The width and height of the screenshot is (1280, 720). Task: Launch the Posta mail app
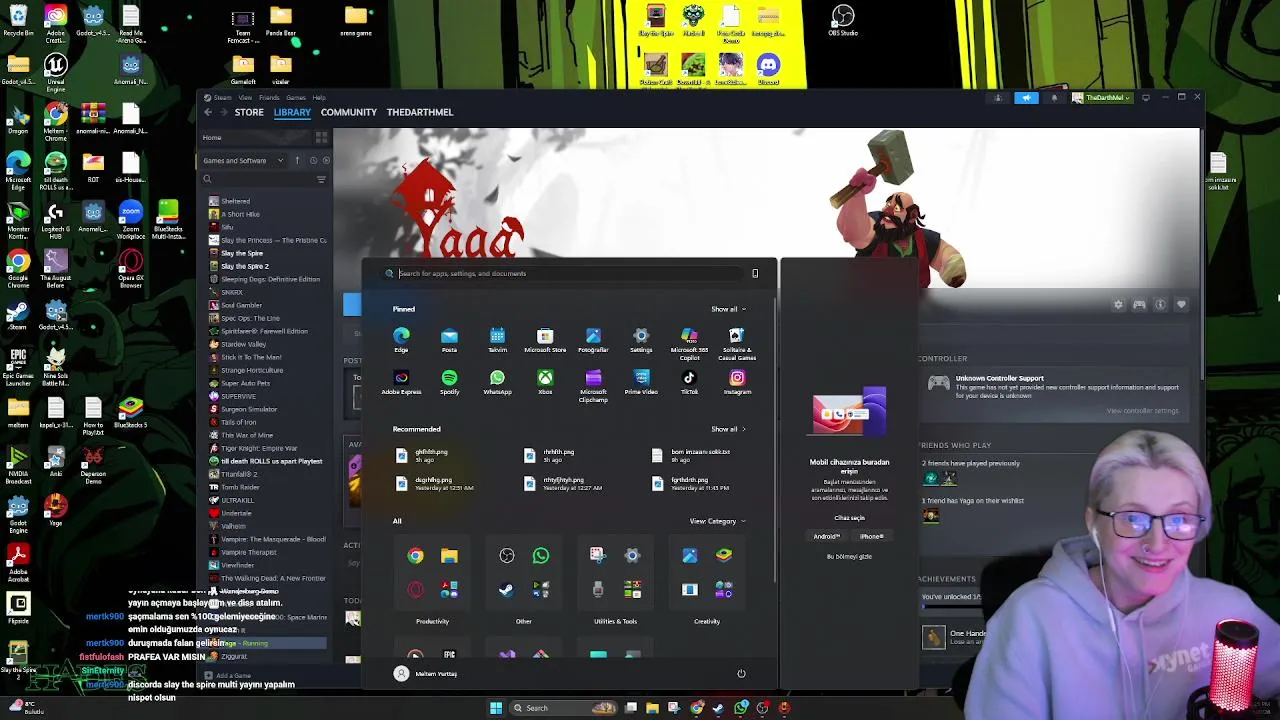(449, 340)
